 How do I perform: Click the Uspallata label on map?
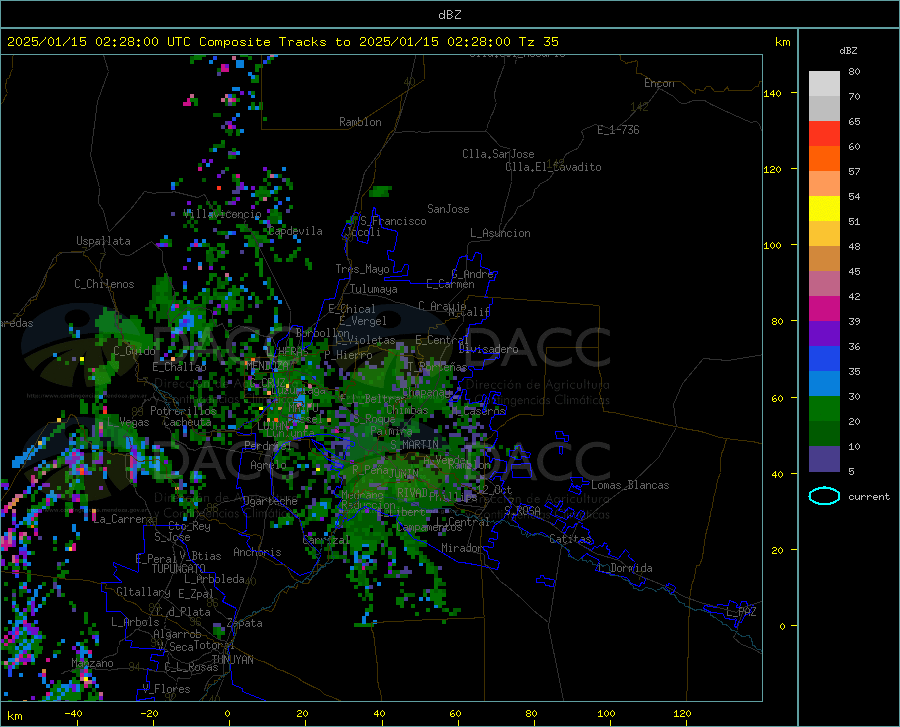click(103, 241)
